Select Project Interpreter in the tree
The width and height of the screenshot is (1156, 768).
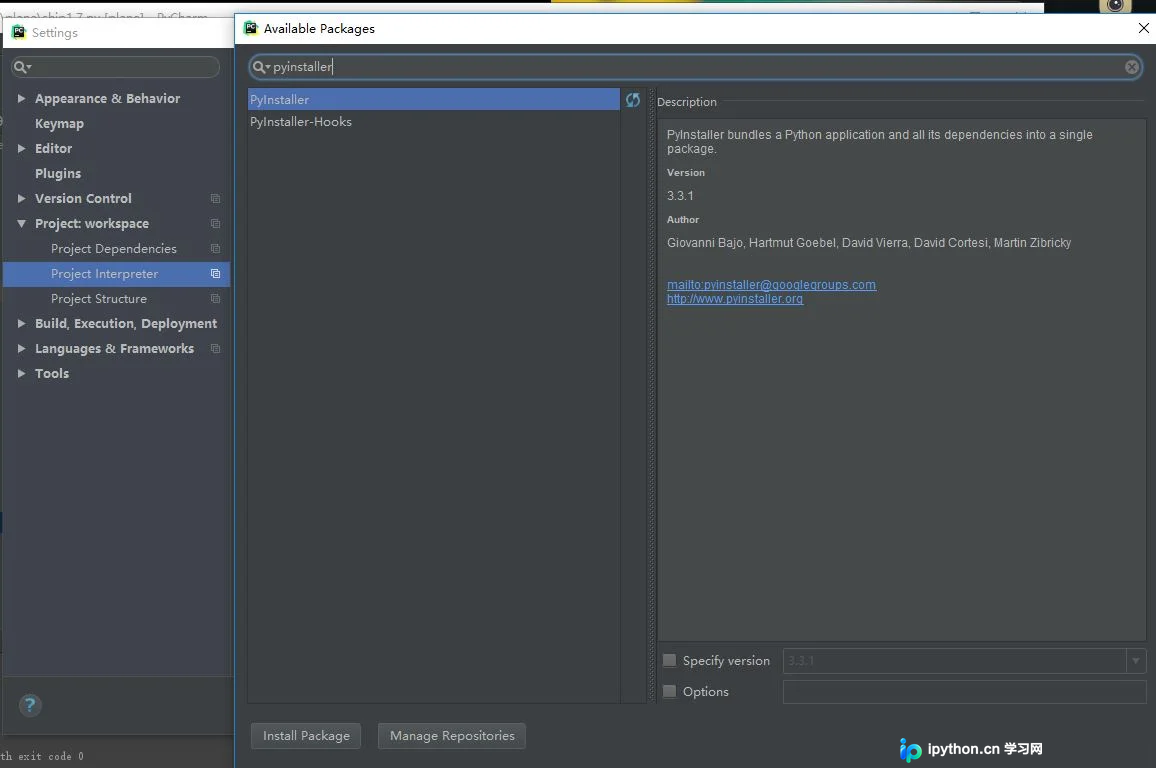(x=116, y=273)
